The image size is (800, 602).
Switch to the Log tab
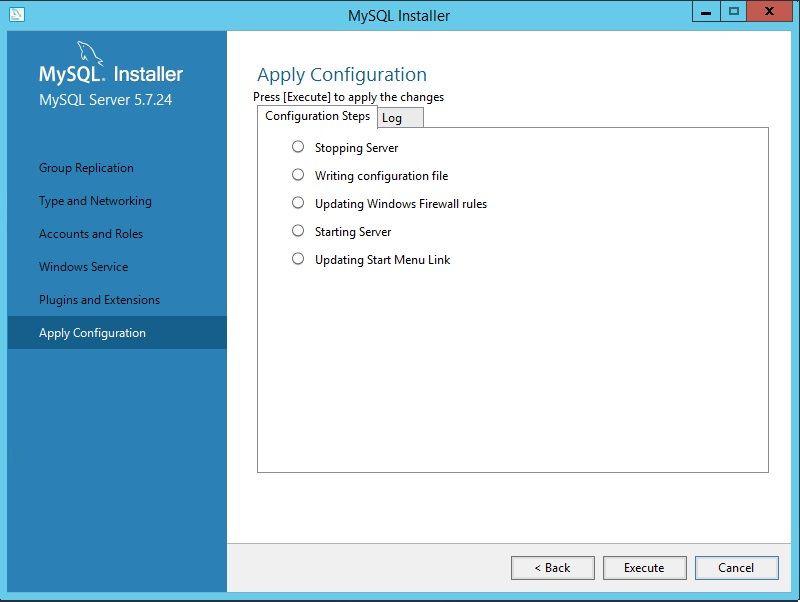pyautogui.click(x=401, y=118)
